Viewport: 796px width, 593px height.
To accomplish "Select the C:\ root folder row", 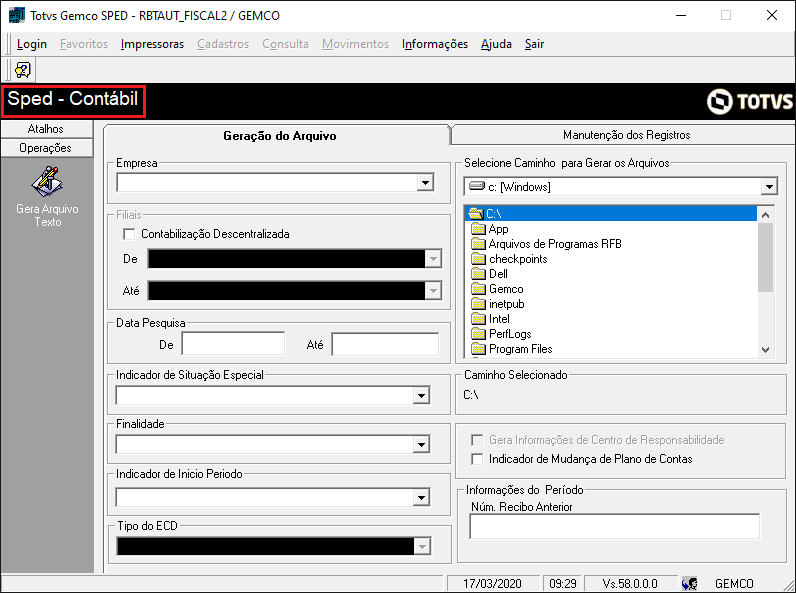I will [x=611, y=214].
